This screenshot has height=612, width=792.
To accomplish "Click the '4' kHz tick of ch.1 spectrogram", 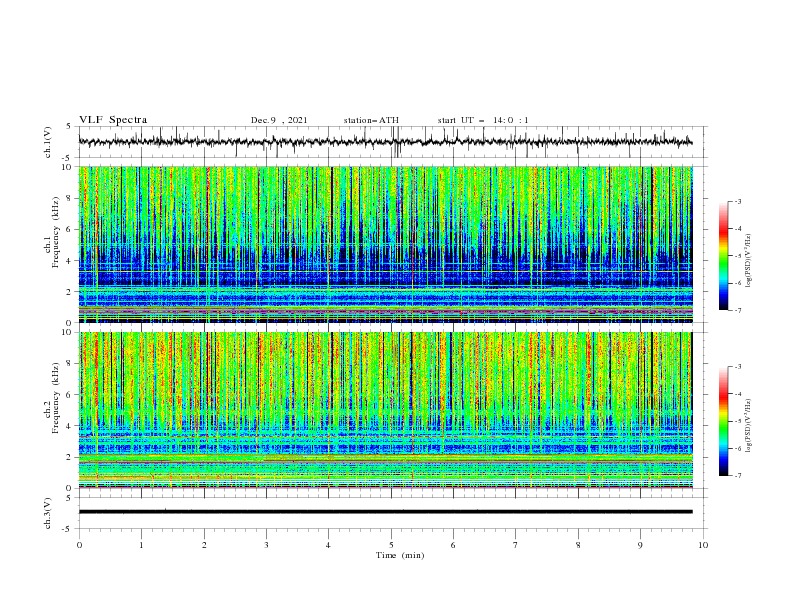I will pyautogui.click(x=70, y=261).
